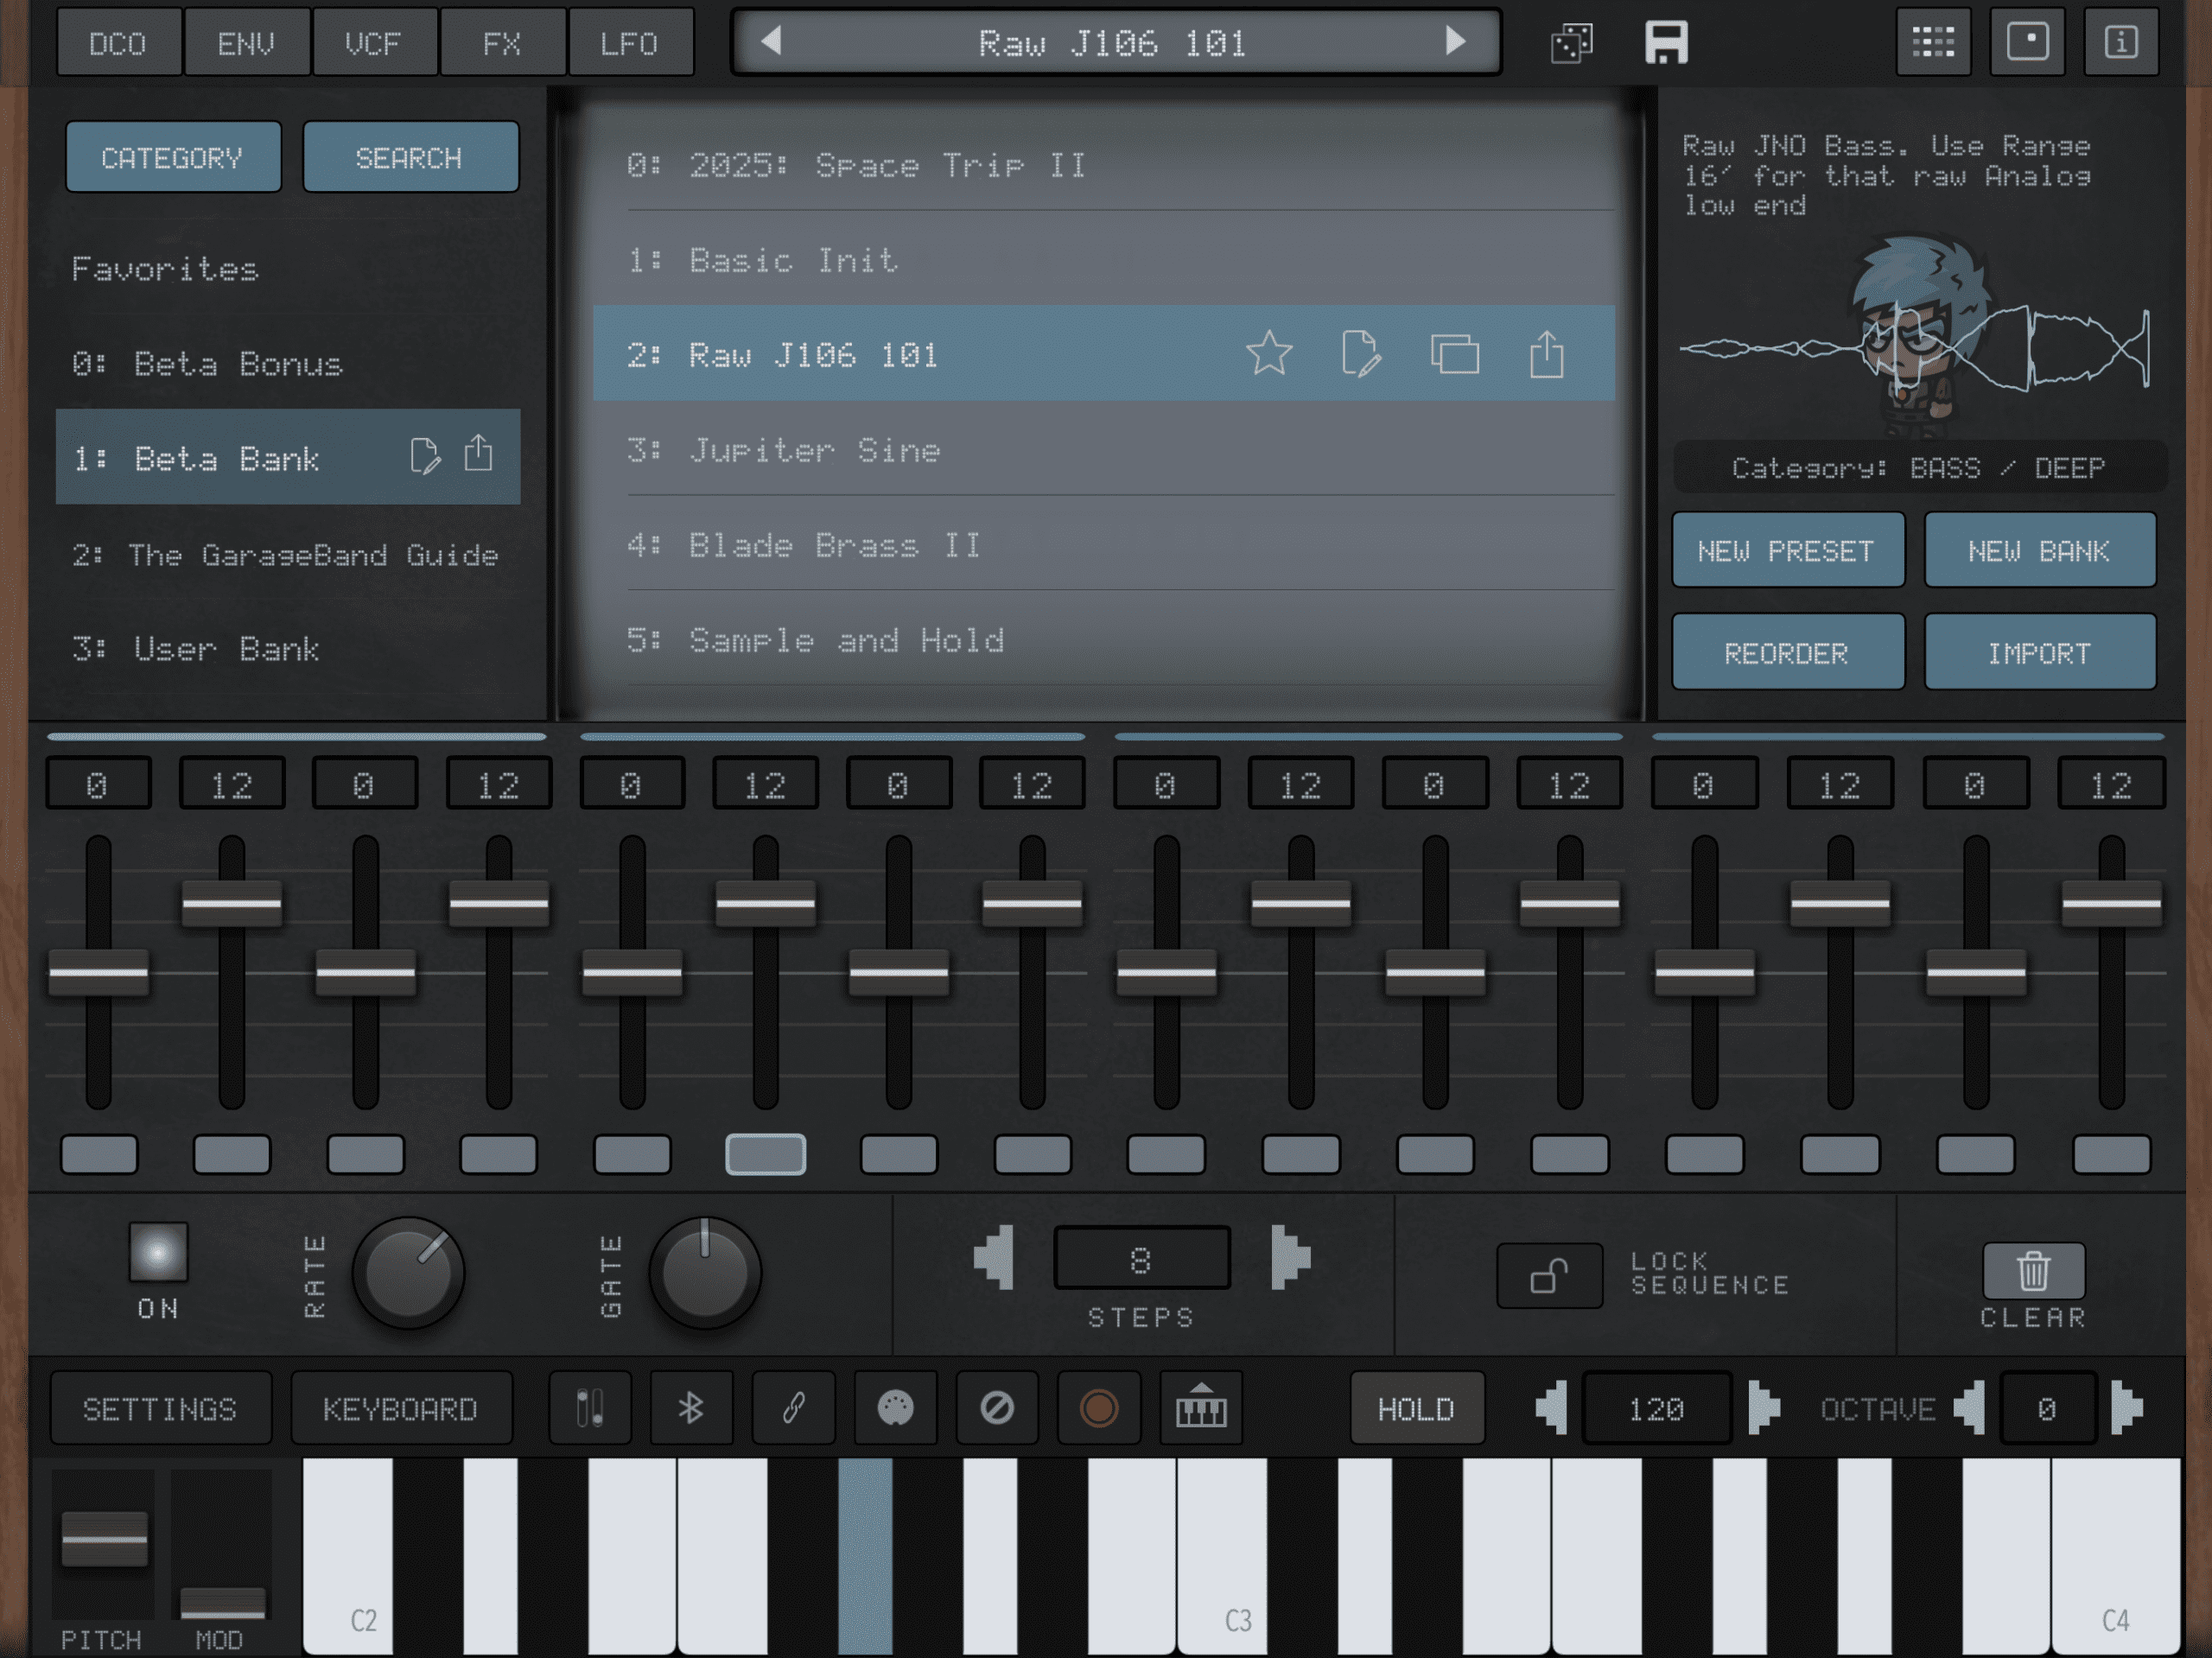
Task: Increase the tempo from 120
Action: point(1764,1408)
